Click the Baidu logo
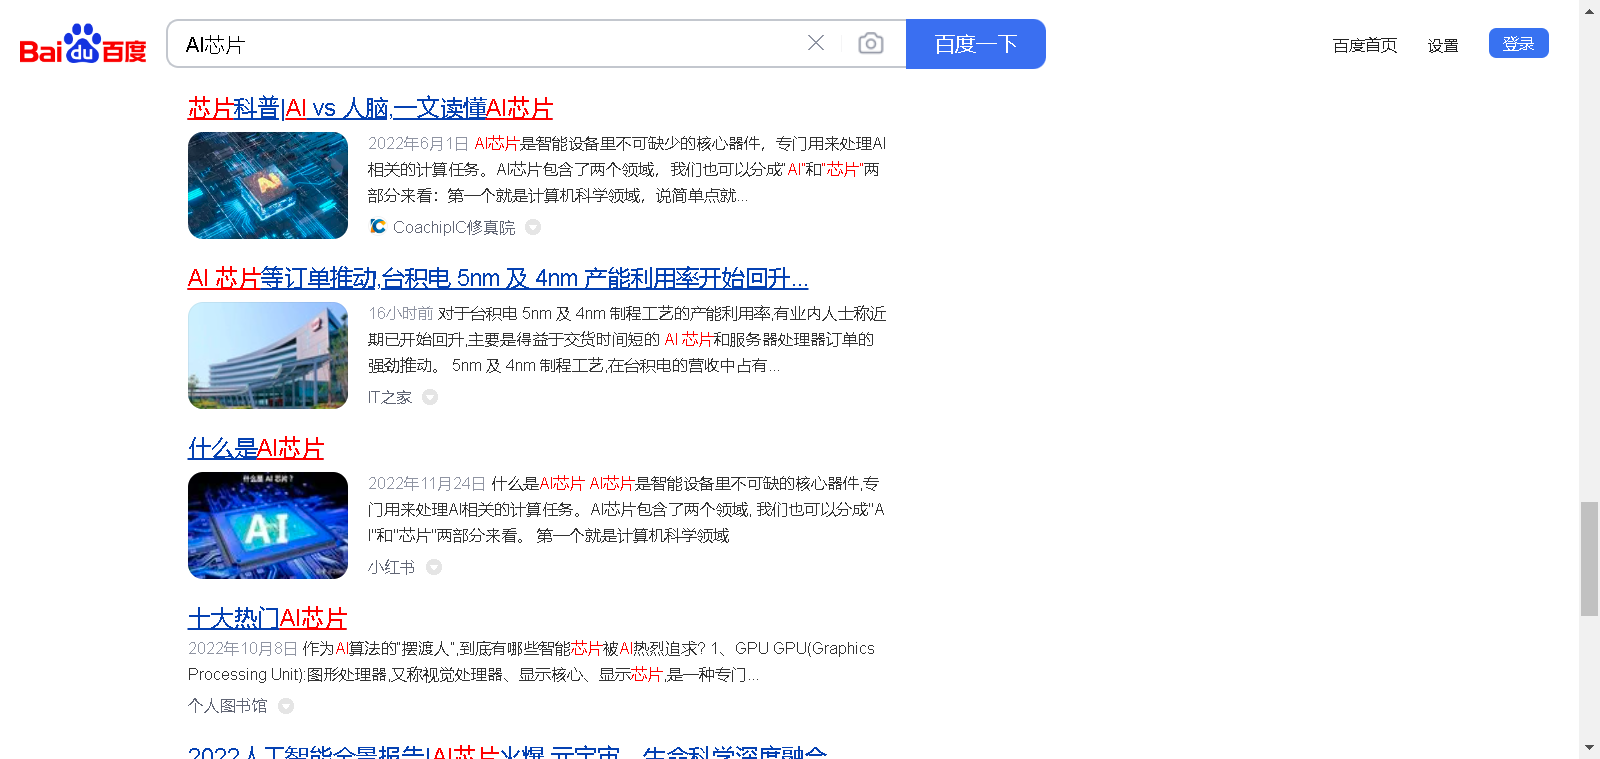This screenshot has height=759, width=1600. click(x=83, y=44)
